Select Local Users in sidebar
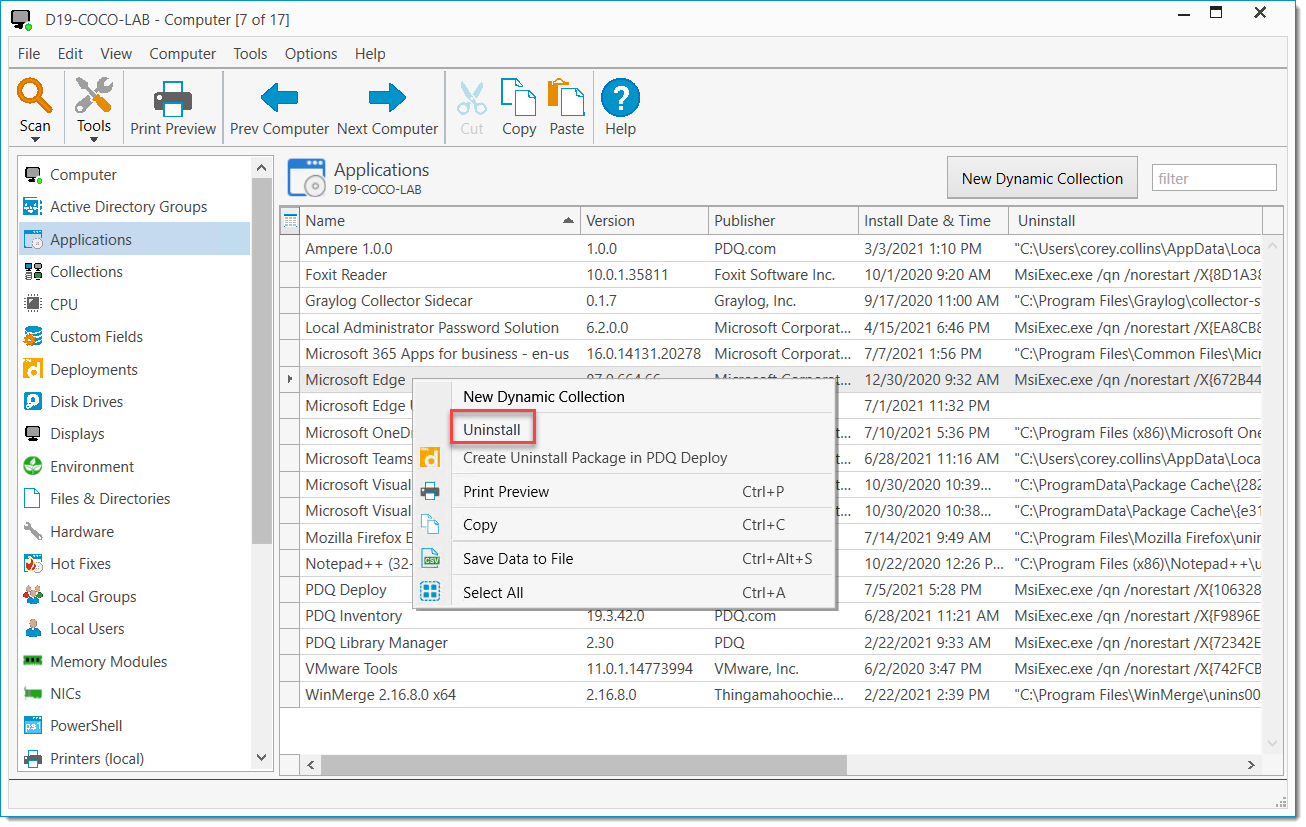The image size is (1306, 827). [x=87, y=629]
